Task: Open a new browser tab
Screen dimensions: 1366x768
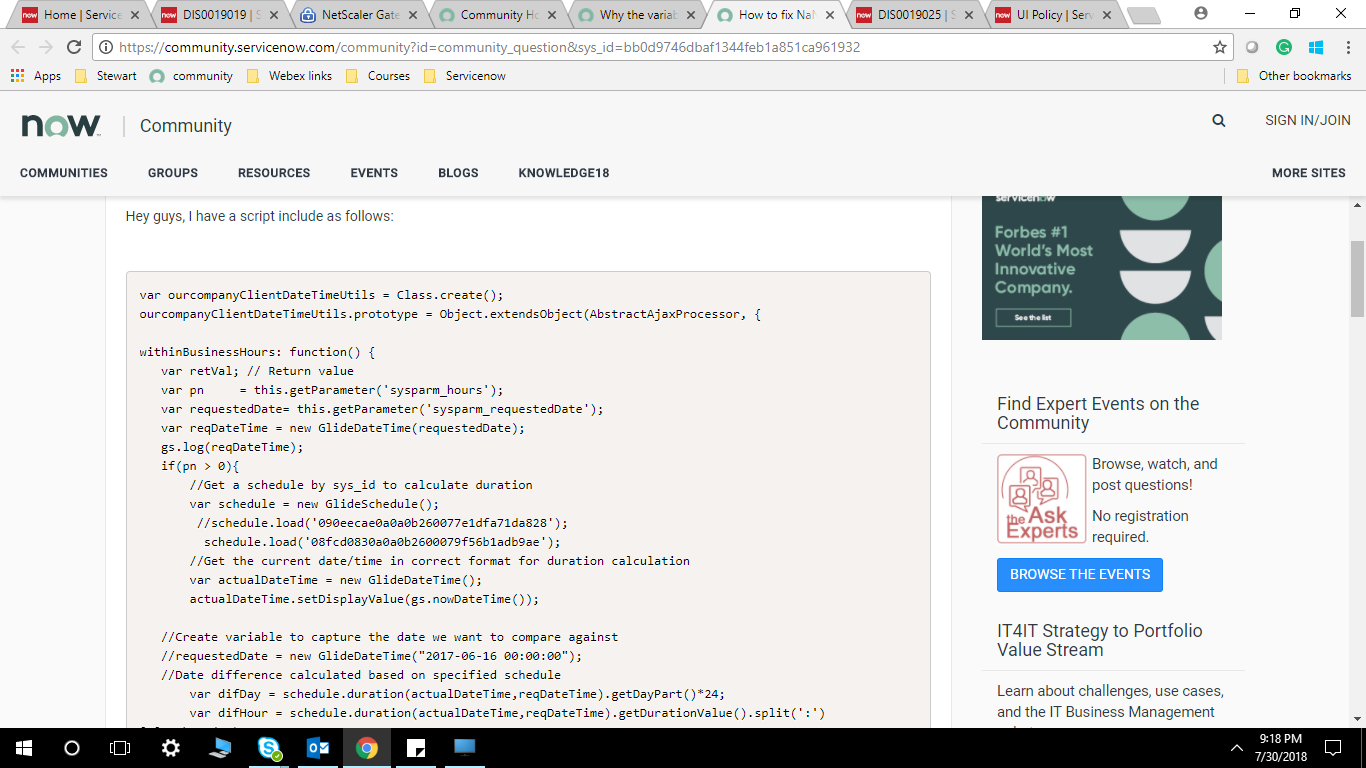Action: pyautogui.click(x=1142, y=15)
